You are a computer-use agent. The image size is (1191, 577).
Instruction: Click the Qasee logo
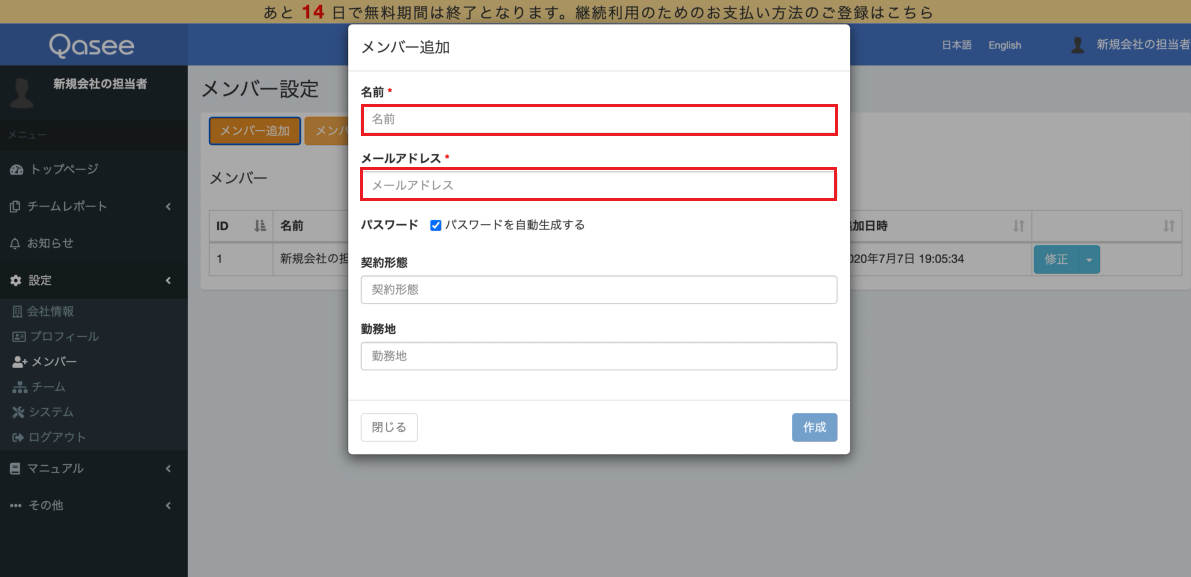(92, 46)
